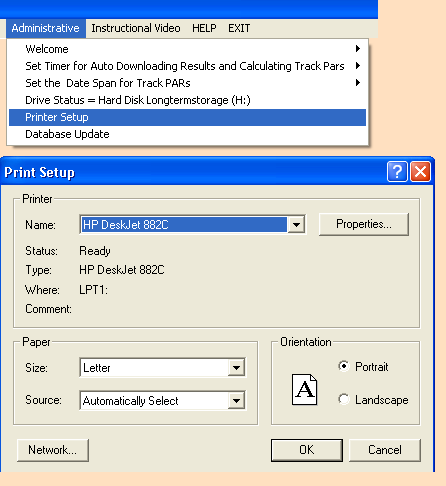Open the paper Size dropdown

[x=163, y=368]
